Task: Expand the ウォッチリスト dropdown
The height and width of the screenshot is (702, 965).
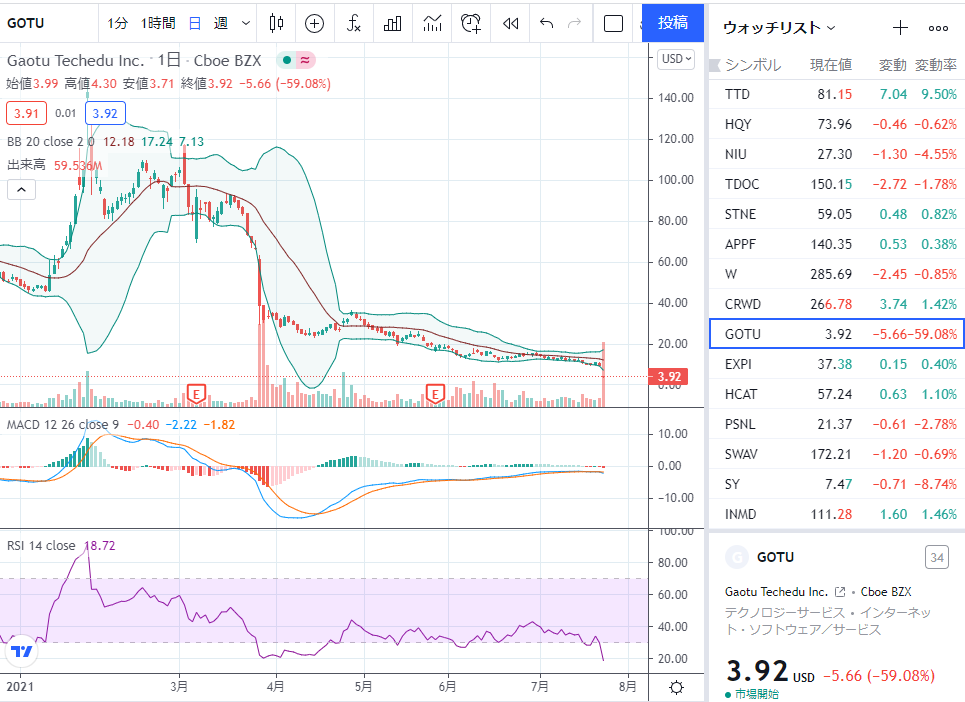Action: point(779,28)
